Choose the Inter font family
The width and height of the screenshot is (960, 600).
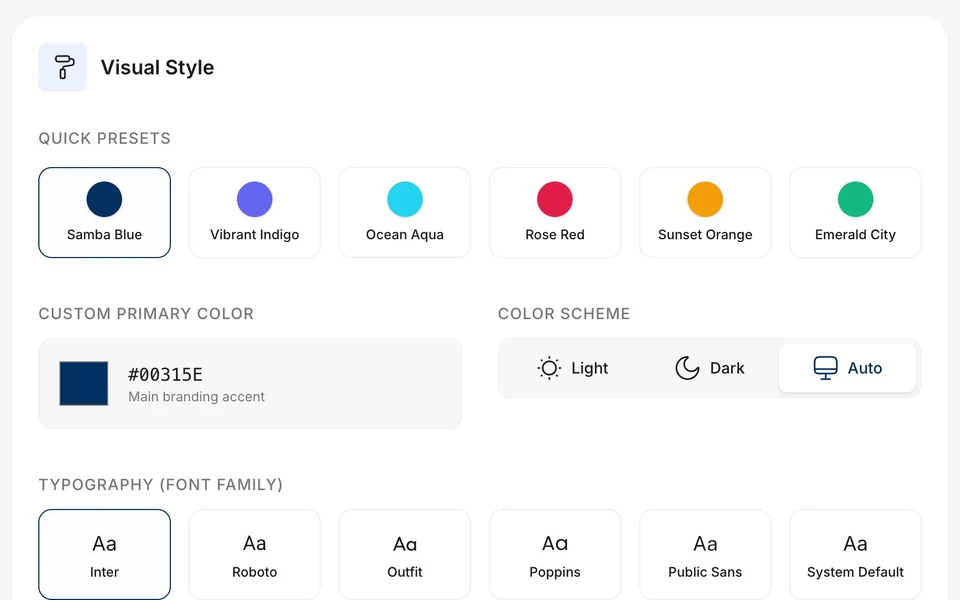coord(105,555)
